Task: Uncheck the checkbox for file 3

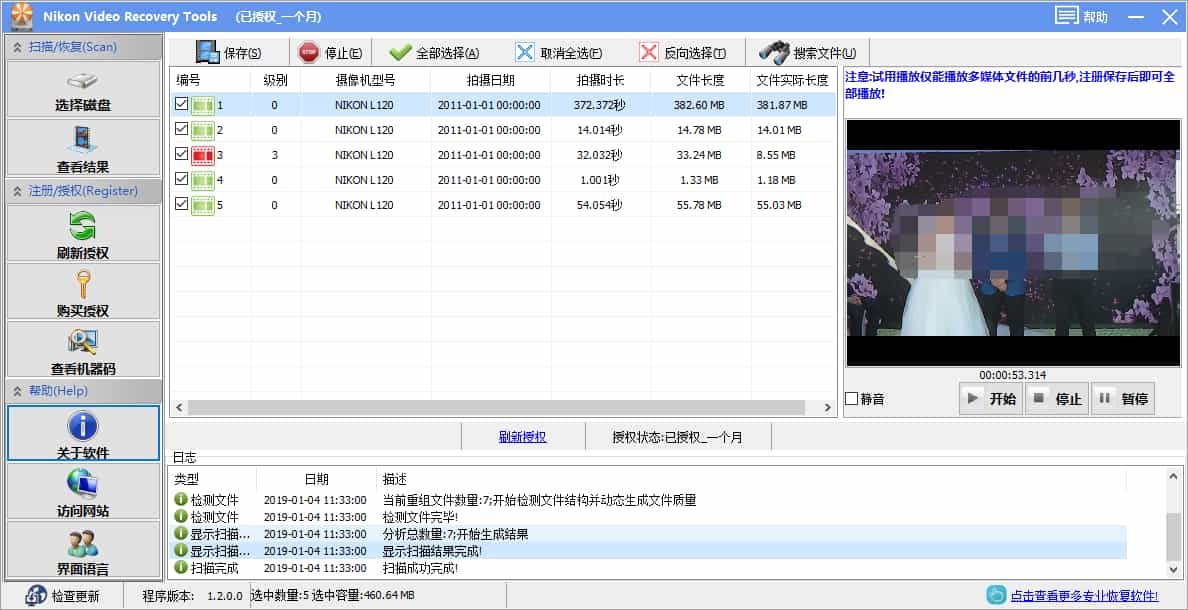Action: click(x=181, y=154)
